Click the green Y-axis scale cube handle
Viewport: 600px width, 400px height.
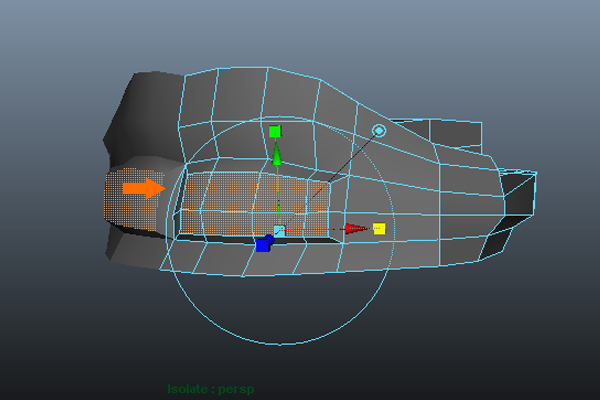[x=275, y=131]
